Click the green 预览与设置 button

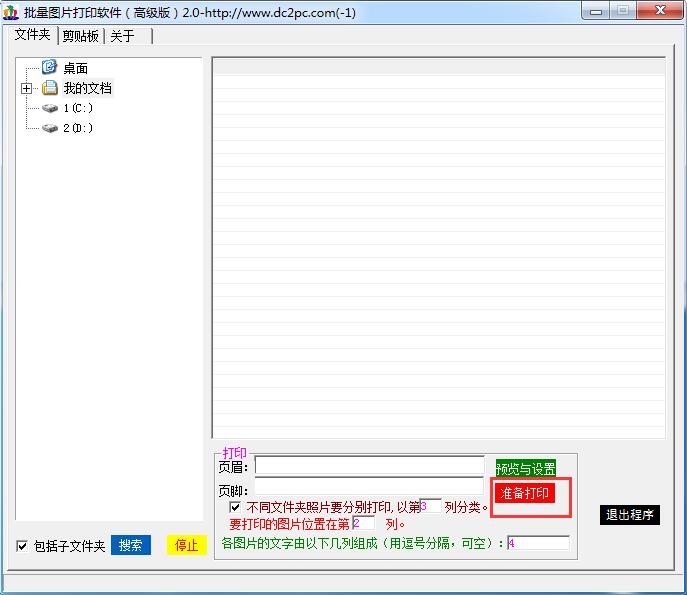(525, 469)
